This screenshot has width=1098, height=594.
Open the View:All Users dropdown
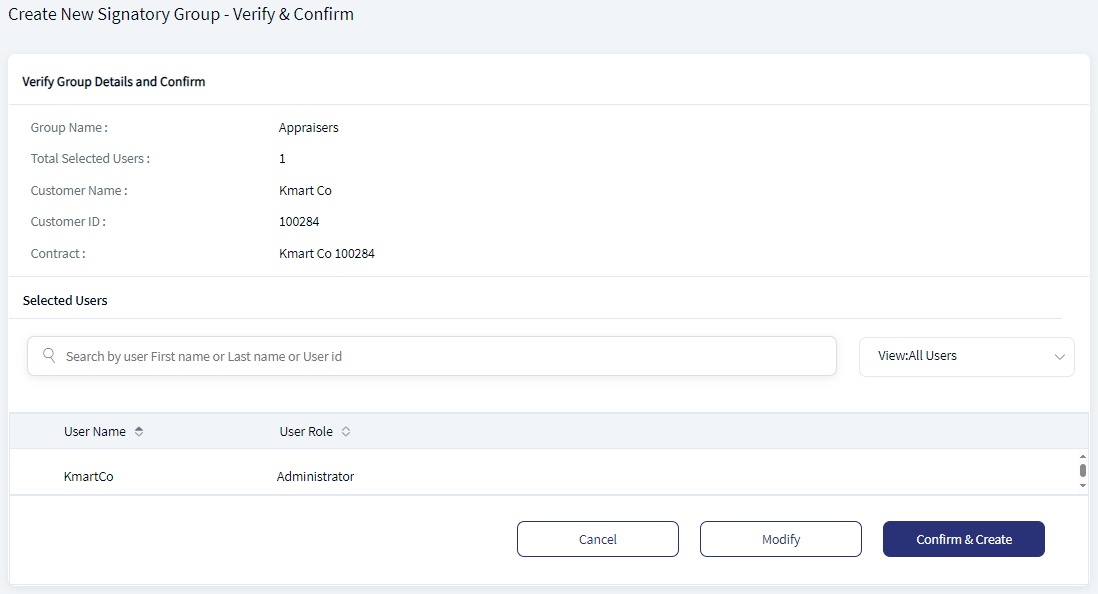coord(966,357)
